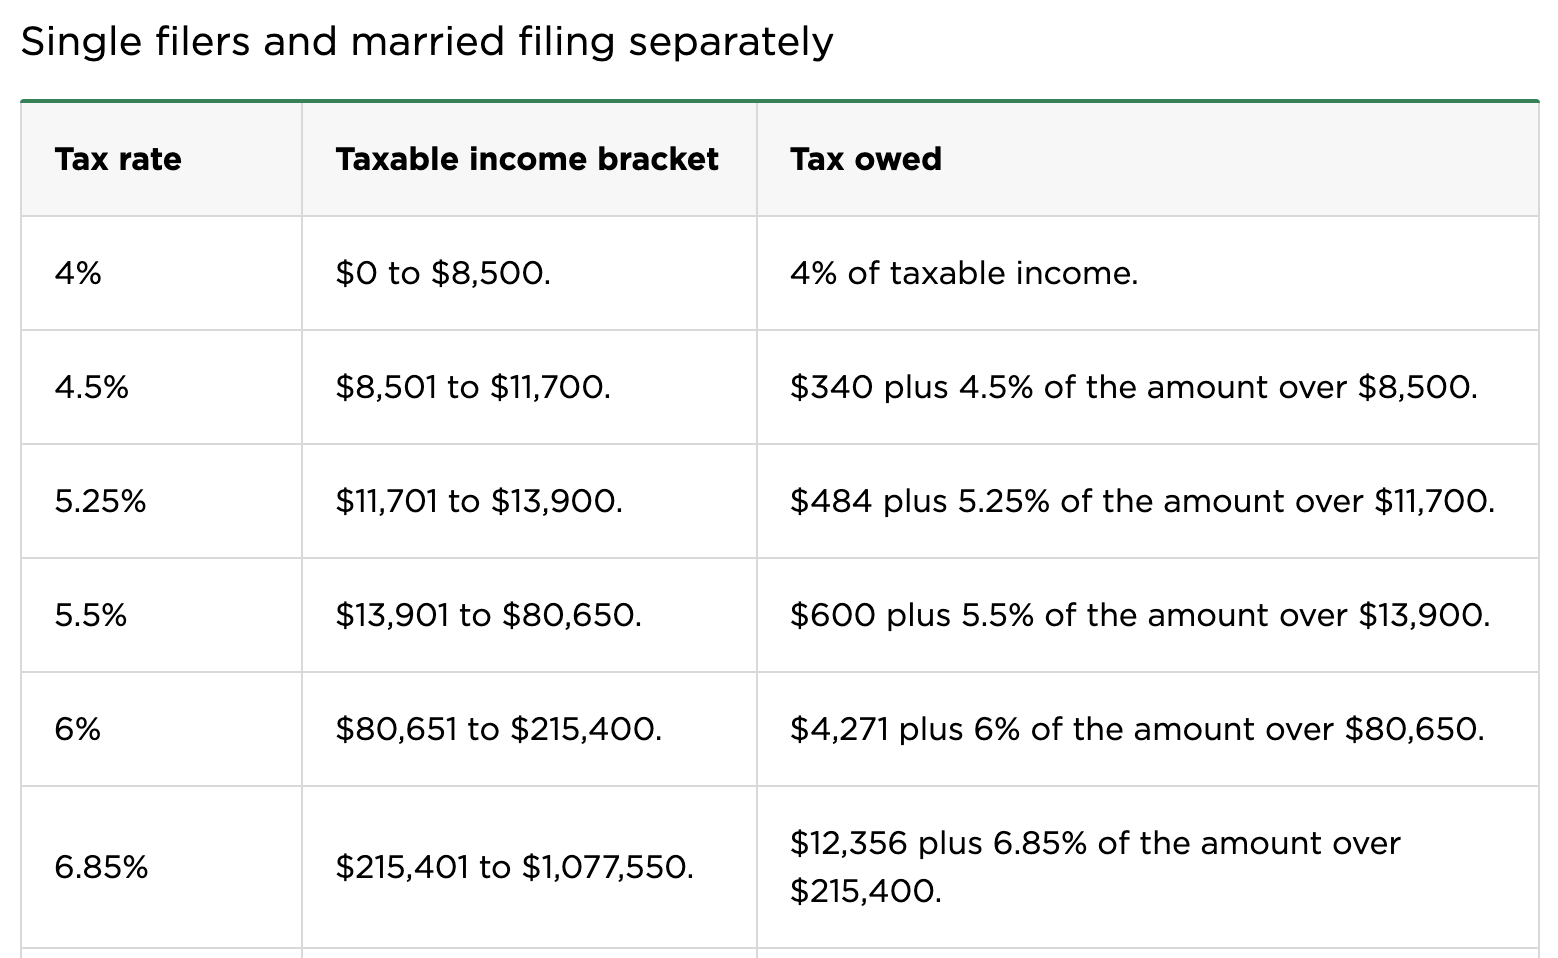Click the "$340 plus 4.5%" tax owed cell
Screen dimensions: 1558x958
(1133, 387)
